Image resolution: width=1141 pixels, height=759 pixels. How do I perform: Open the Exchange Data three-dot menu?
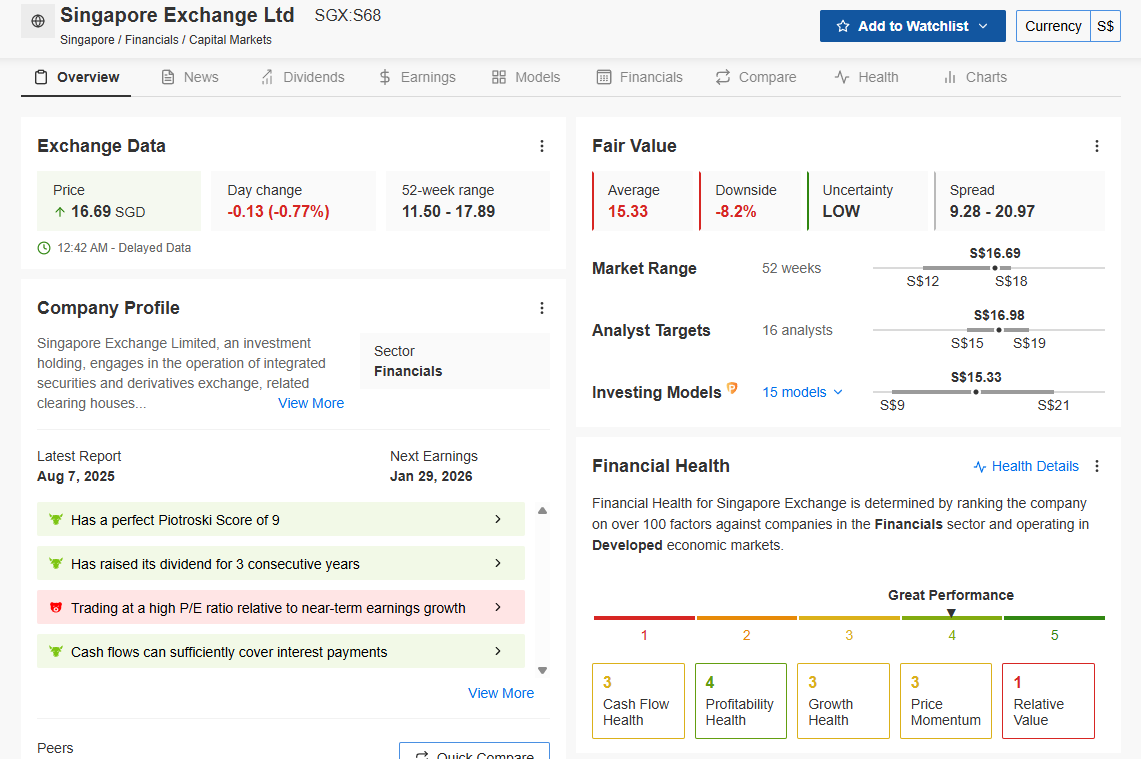(x=541, y=146)
